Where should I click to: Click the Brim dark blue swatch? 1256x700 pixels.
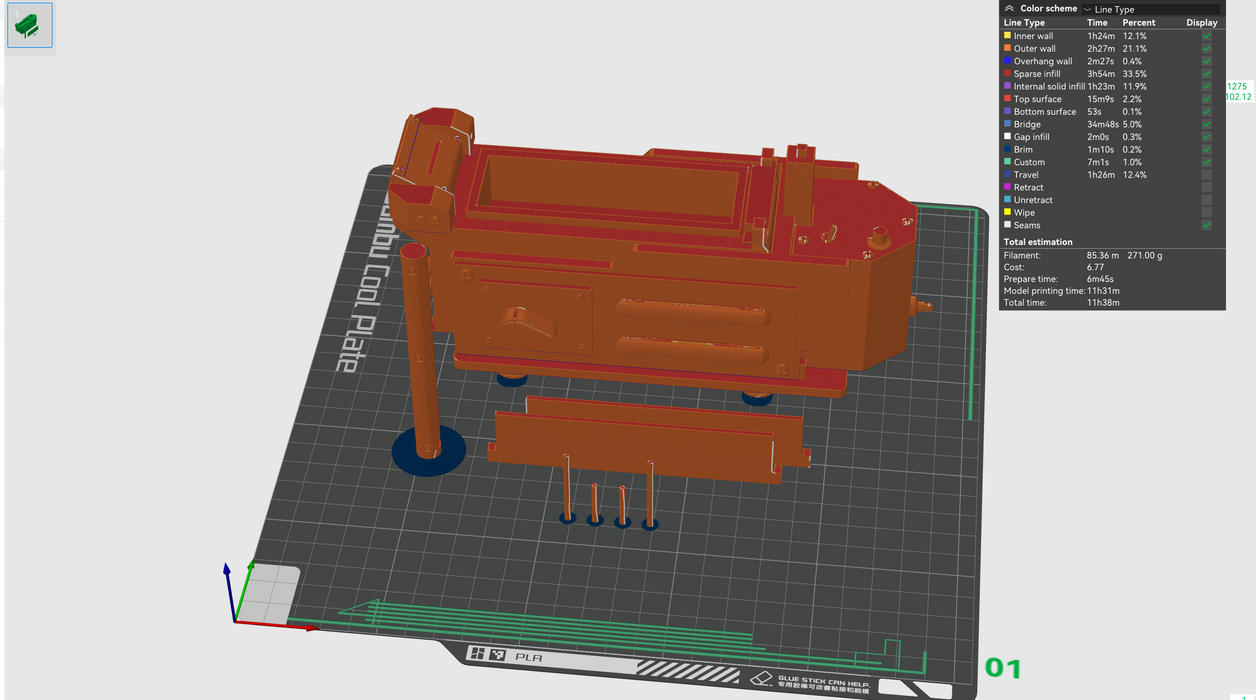pyautogui.click(x=1007, y=150)
